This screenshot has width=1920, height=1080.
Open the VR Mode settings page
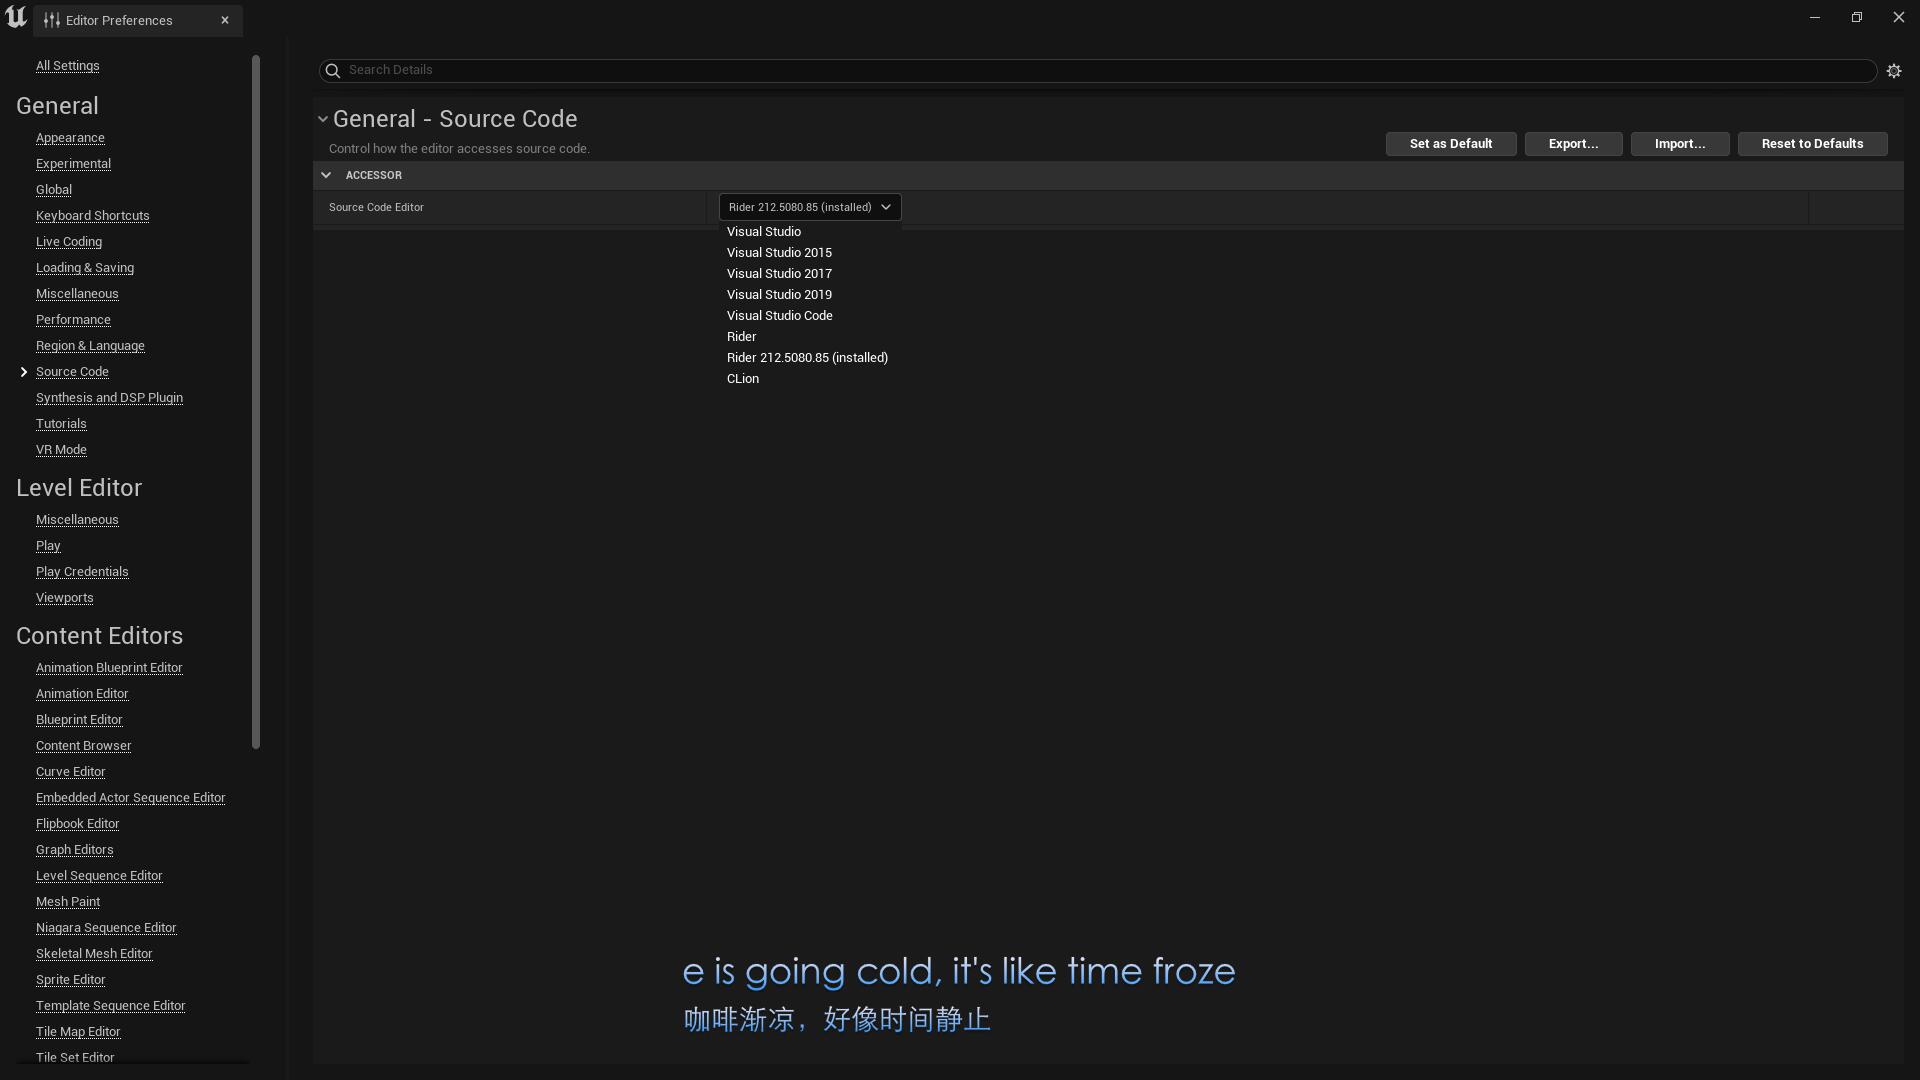click(x=60, y=449)
